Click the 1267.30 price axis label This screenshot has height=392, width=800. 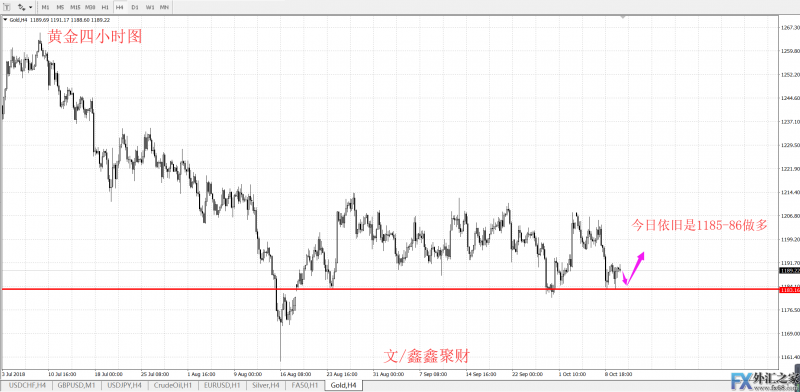click(x=790, y=28)
